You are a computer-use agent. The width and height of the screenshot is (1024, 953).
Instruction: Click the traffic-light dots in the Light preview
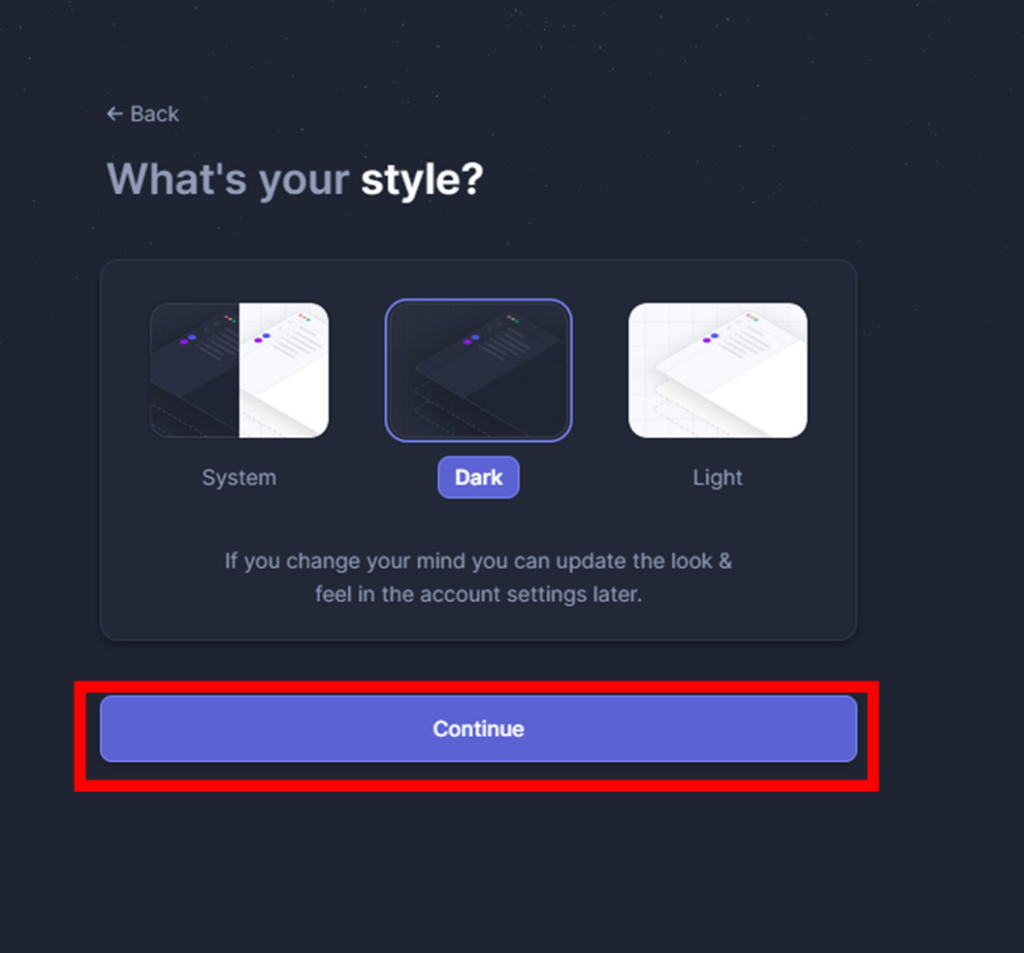coord(752,317)
